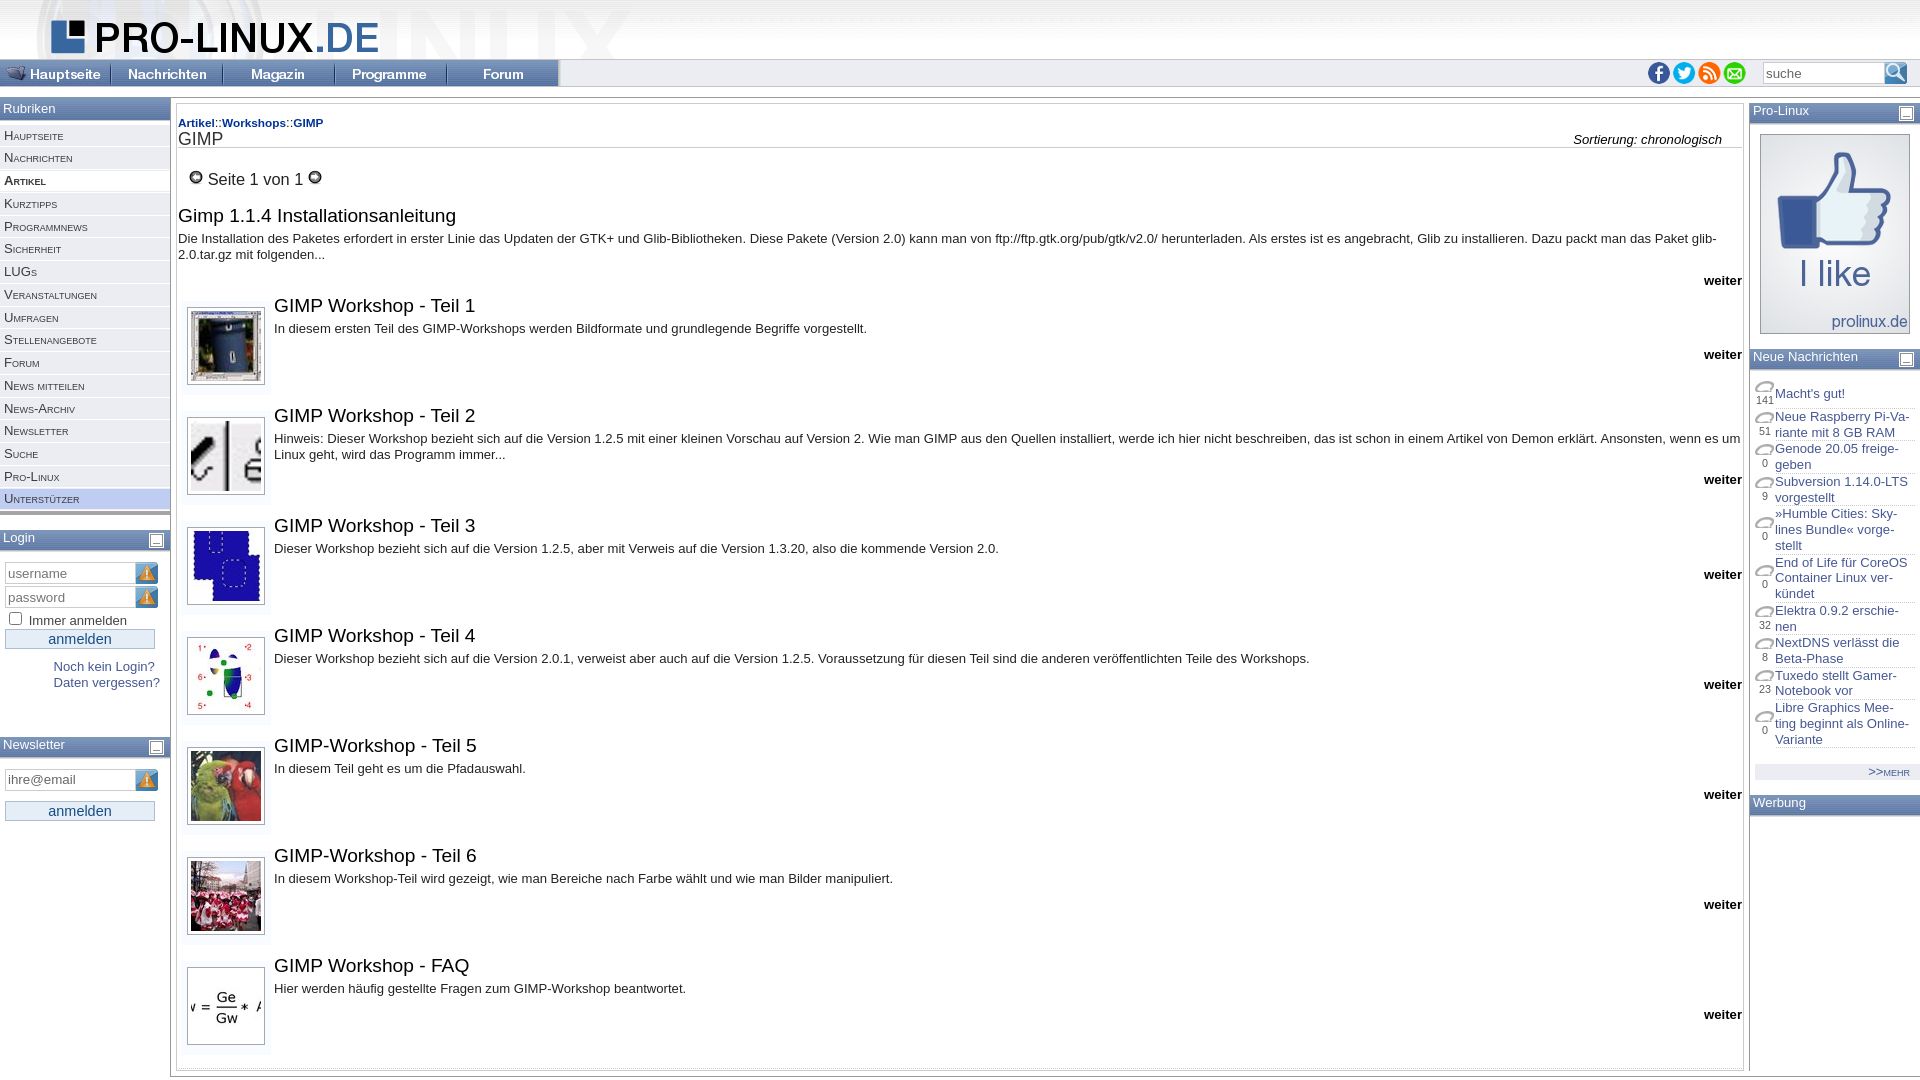Focus the username input field
The width and height of the screenshot is (1920, 1080).
tap(70, 573)
